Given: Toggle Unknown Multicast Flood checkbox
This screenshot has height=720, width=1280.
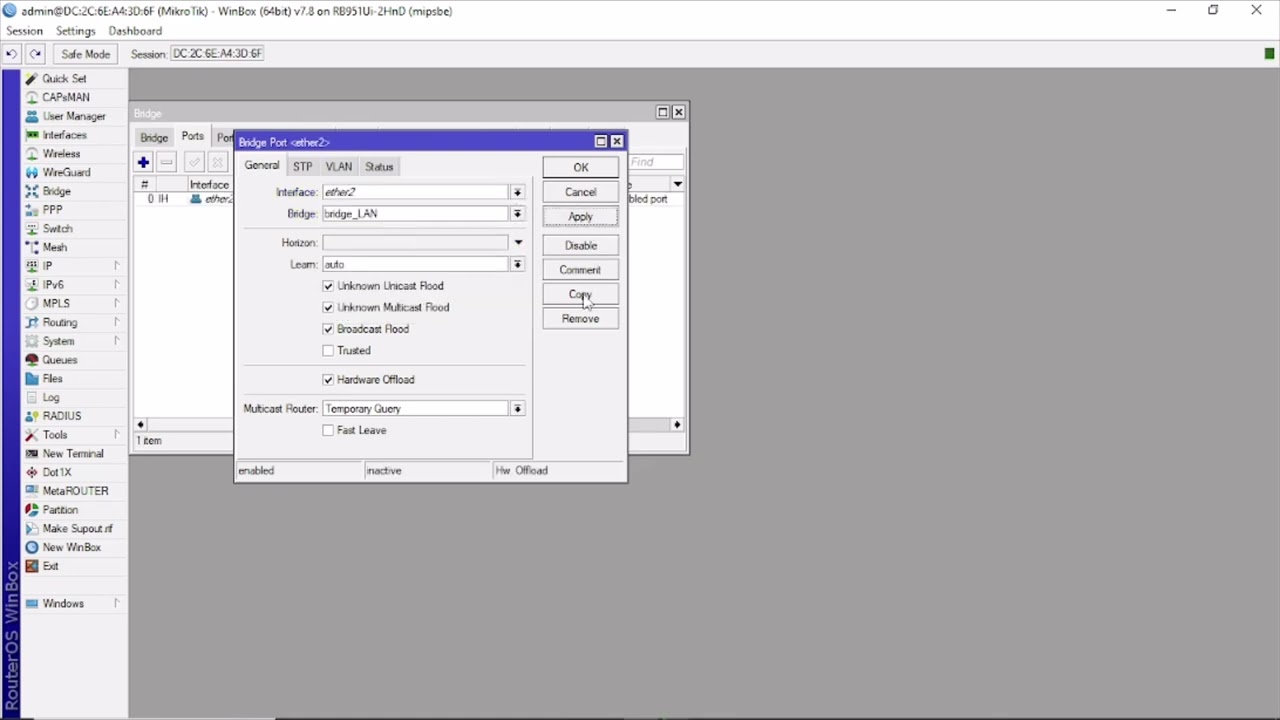Looking at the screenshot, I should (x=328, y=307).
